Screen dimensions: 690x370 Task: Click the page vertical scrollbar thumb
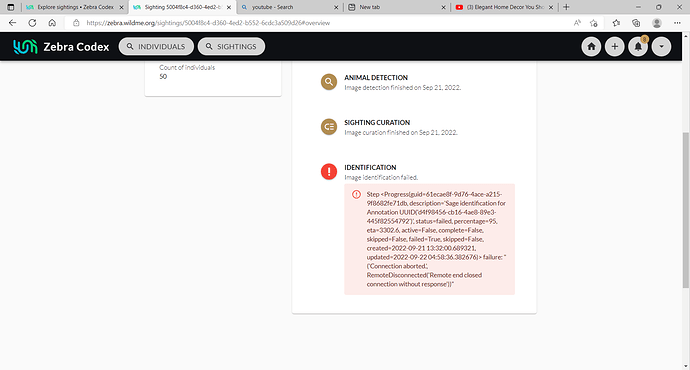(x=686, y=210)
